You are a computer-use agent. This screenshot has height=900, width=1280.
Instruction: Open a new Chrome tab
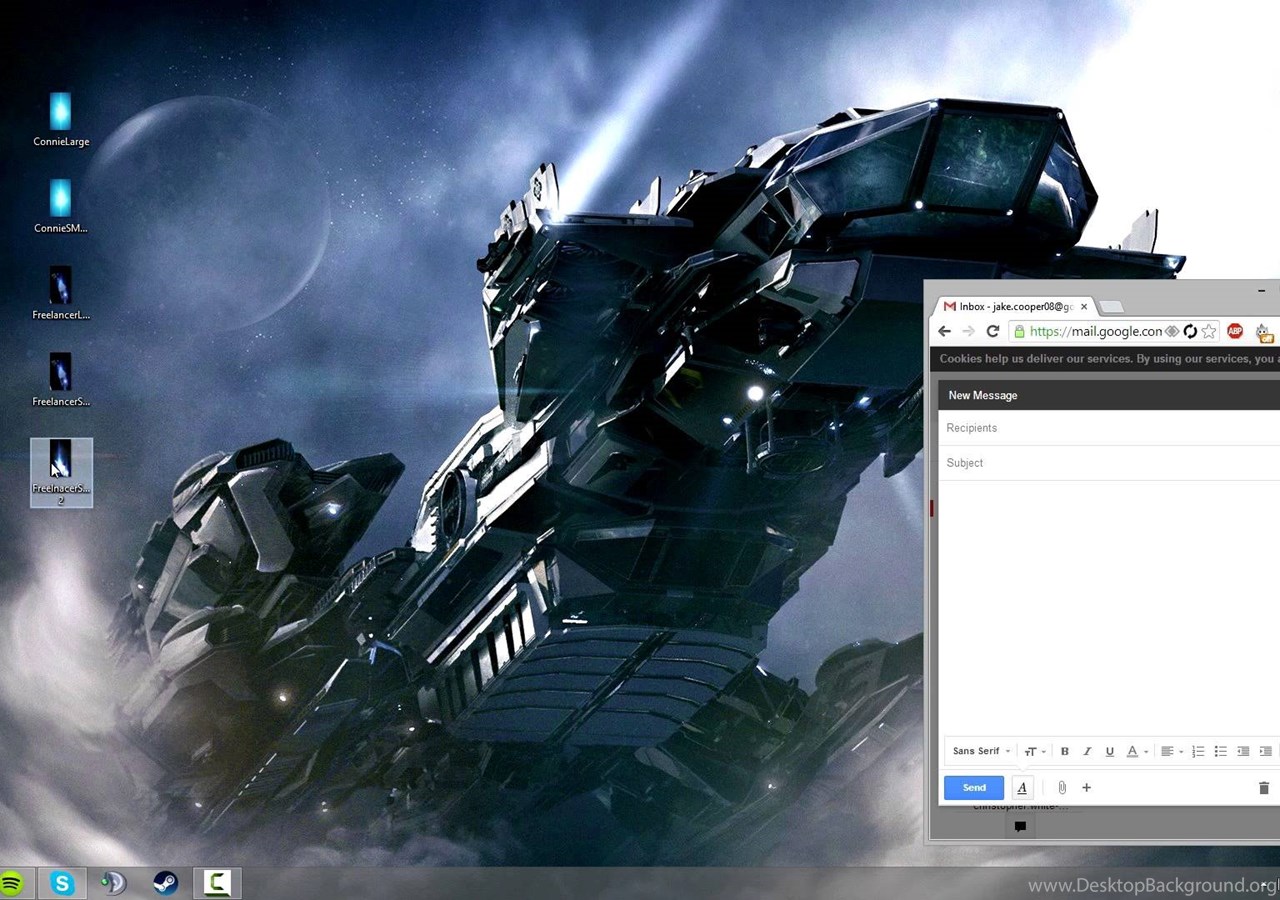[x=1111, y=307]
